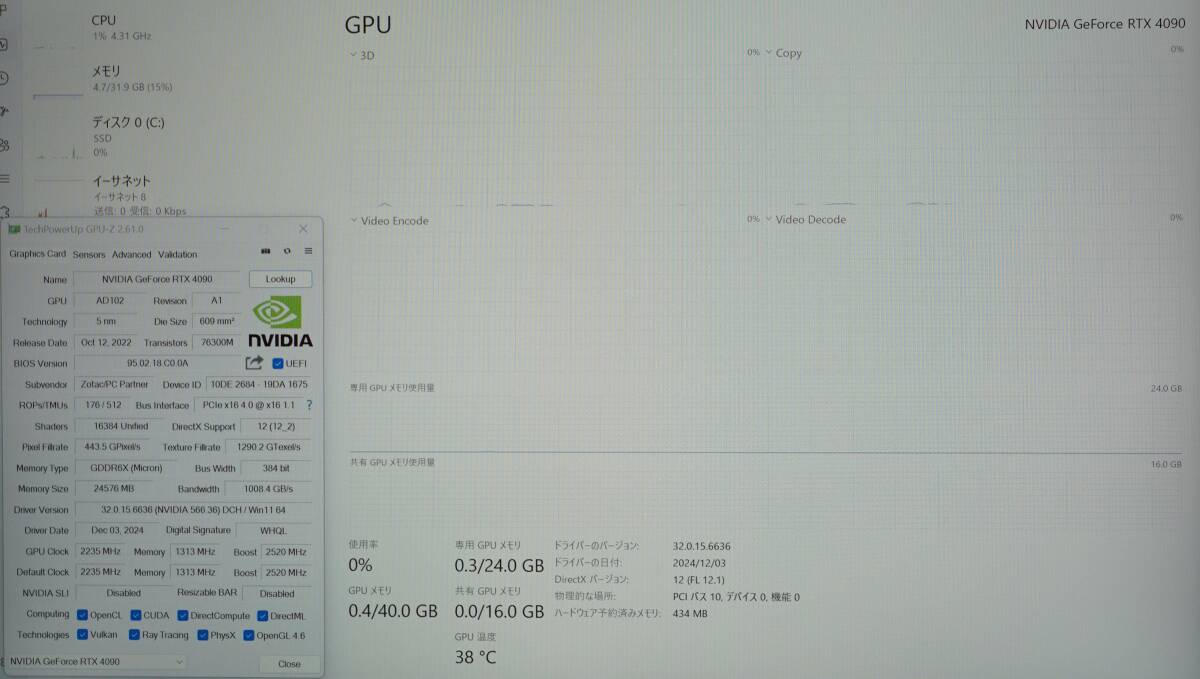Click NVIDIA GeForce RTX 4090 header text

(1105, 24)
